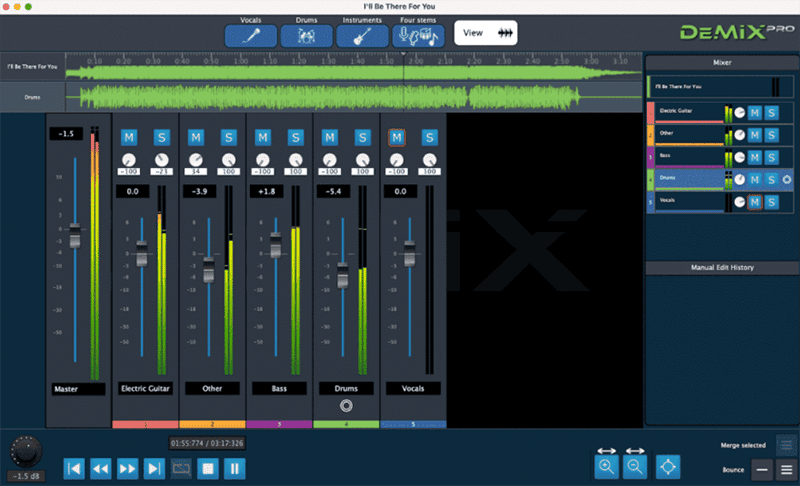800x486 pixels.
Task: Click the Bounce three-lines icon button
Action: tap(786, 470)
